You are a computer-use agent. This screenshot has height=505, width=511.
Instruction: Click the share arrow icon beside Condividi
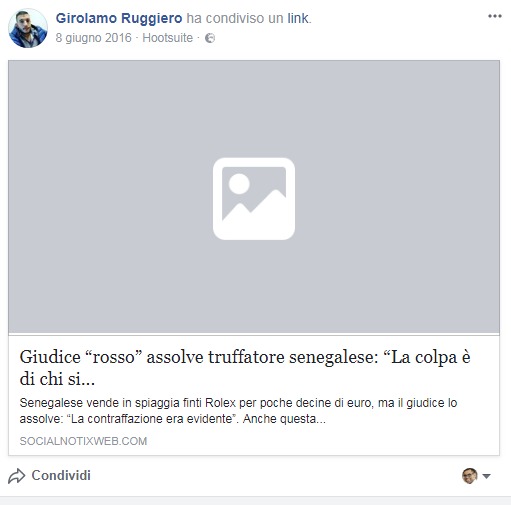[x=16, y=476]
